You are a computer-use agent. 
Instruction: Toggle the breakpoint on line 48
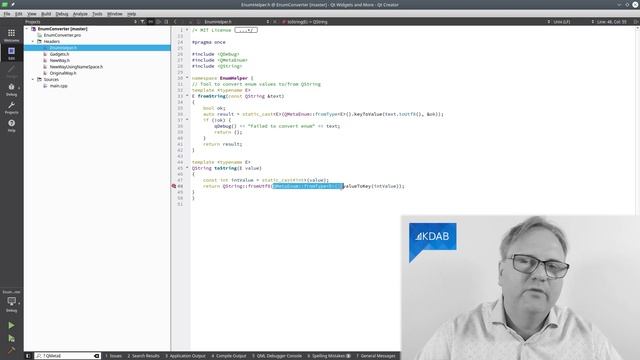tap(173, 186)
